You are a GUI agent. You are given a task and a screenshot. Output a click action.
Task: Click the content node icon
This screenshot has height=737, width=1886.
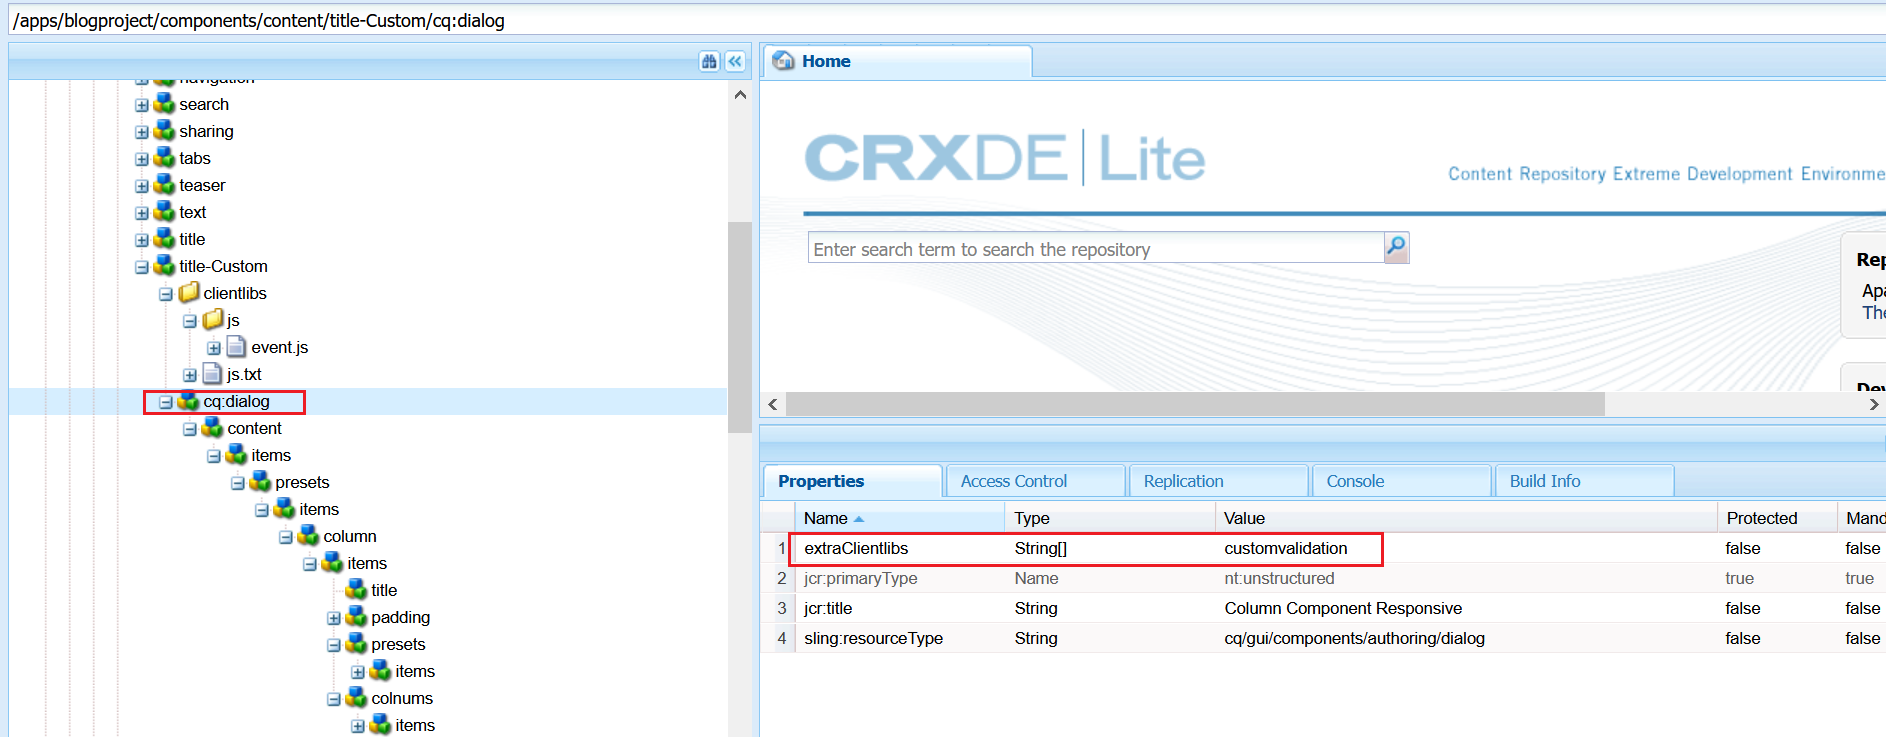click(212, 428)
